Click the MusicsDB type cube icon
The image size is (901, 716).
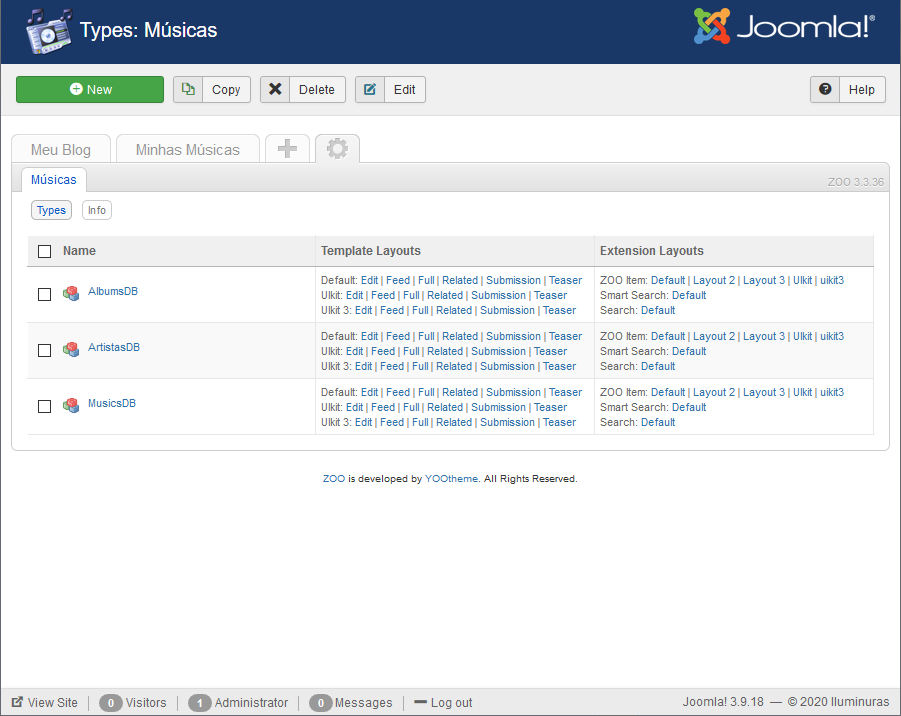click(x=71, y=405)
